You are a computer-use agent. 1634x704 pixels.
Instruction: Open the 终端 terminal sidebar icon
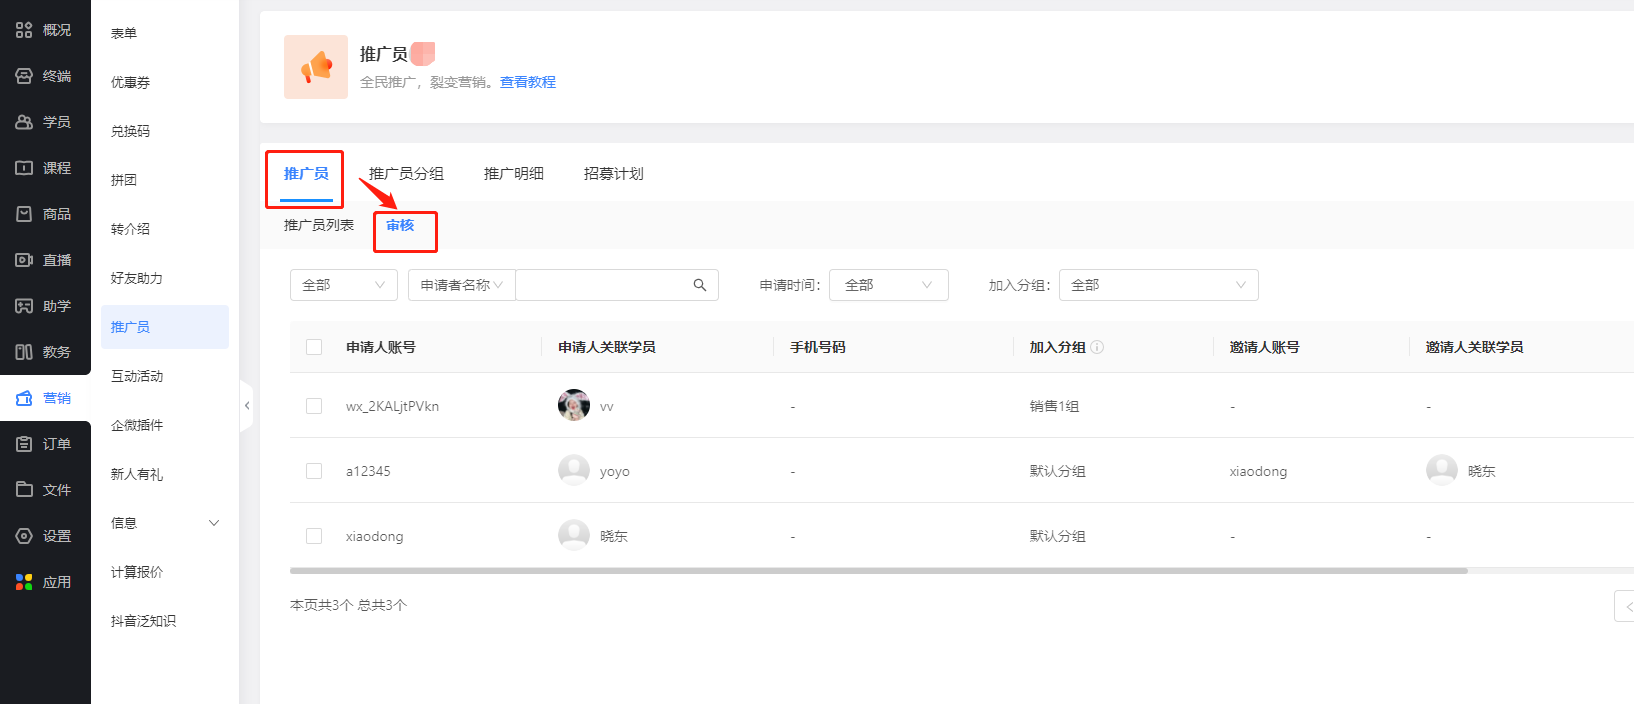pyautogui.click(x=24, y=76)
